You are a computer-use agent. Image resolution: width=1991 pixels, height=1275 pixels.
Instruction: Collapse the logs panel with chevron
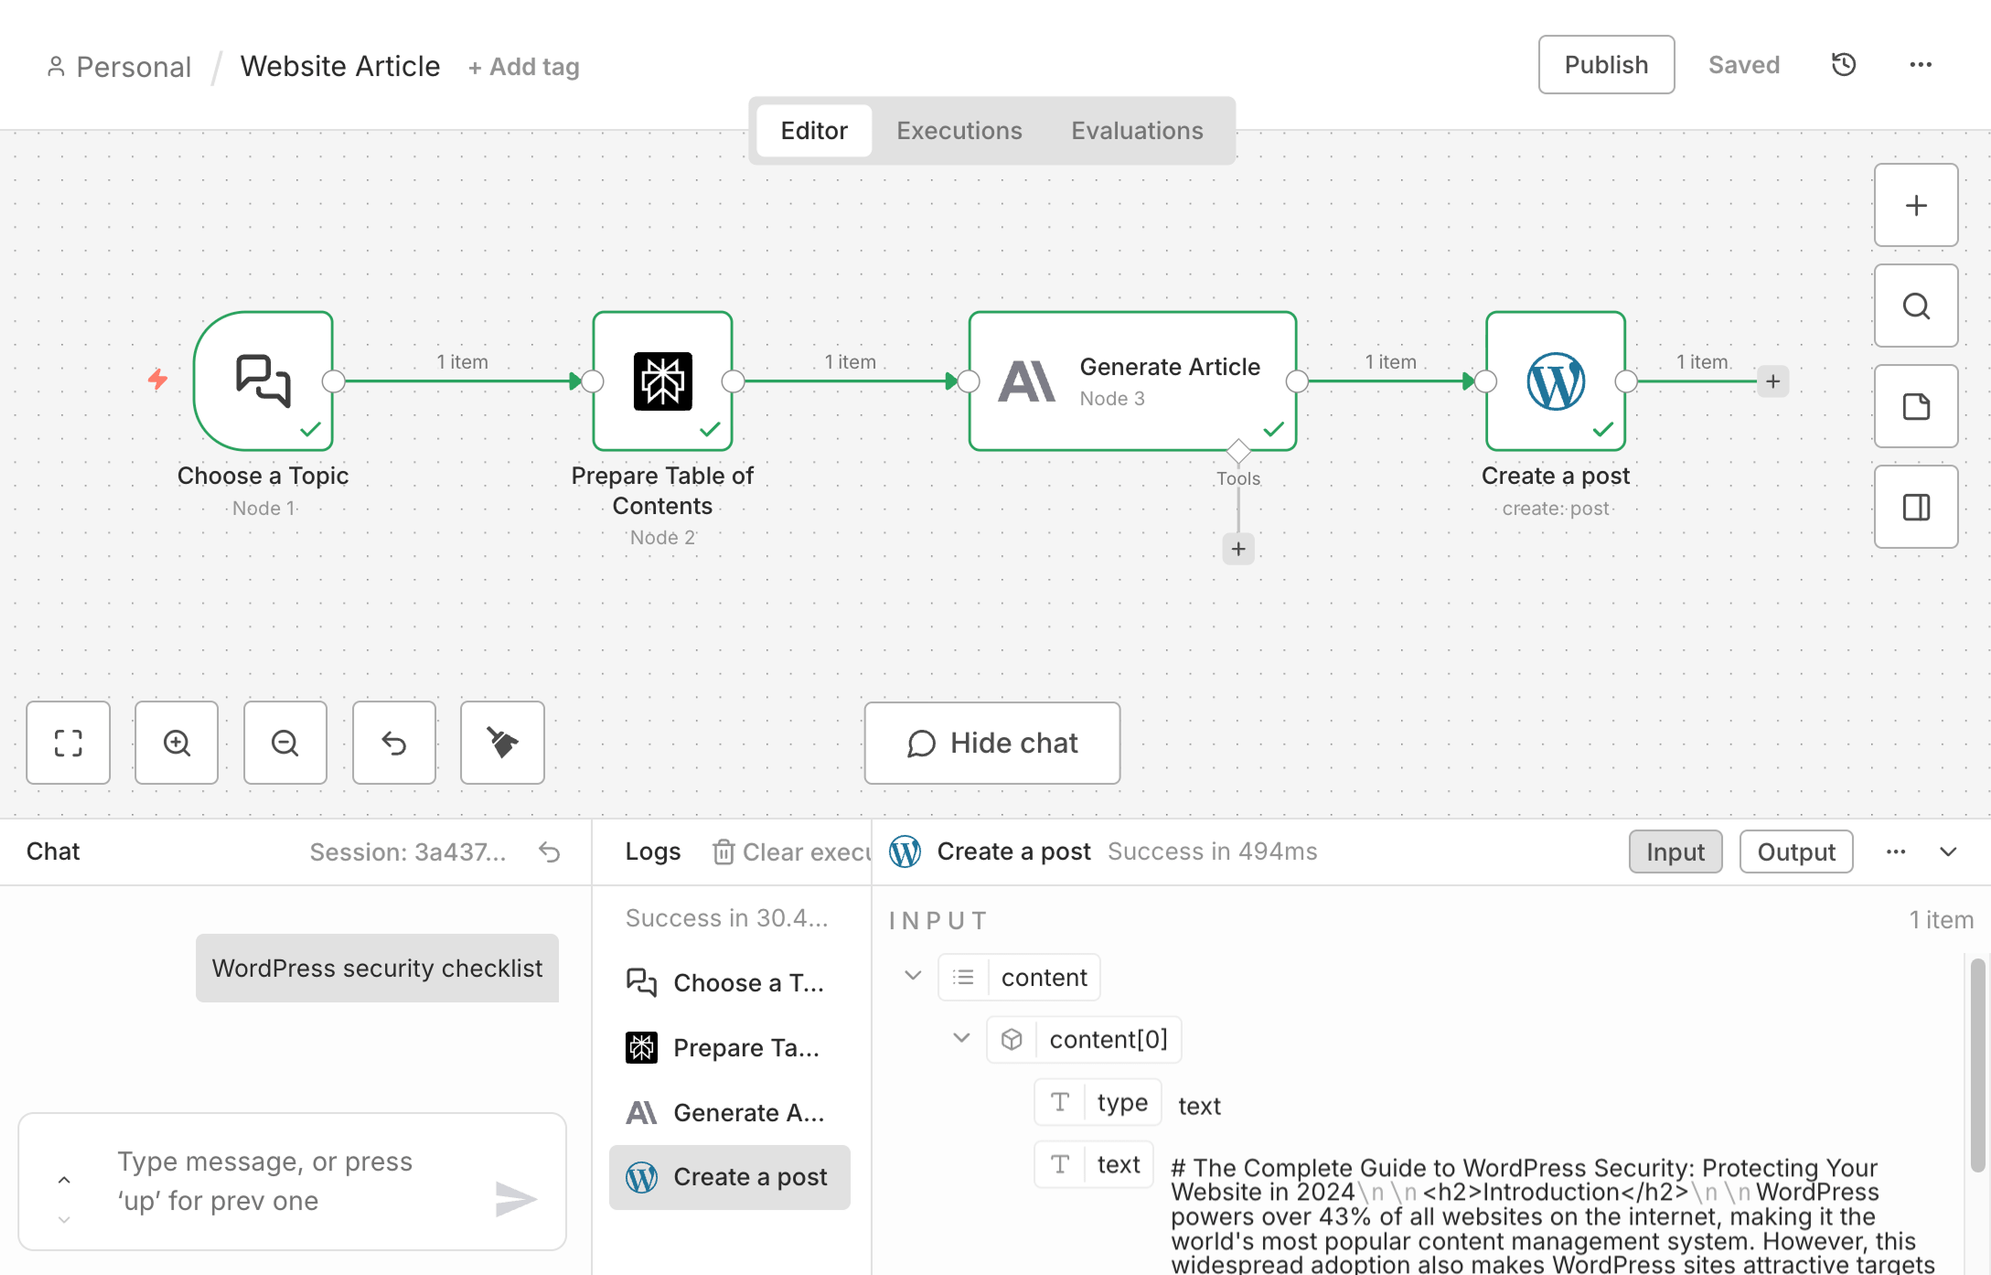click(1947, 852)
